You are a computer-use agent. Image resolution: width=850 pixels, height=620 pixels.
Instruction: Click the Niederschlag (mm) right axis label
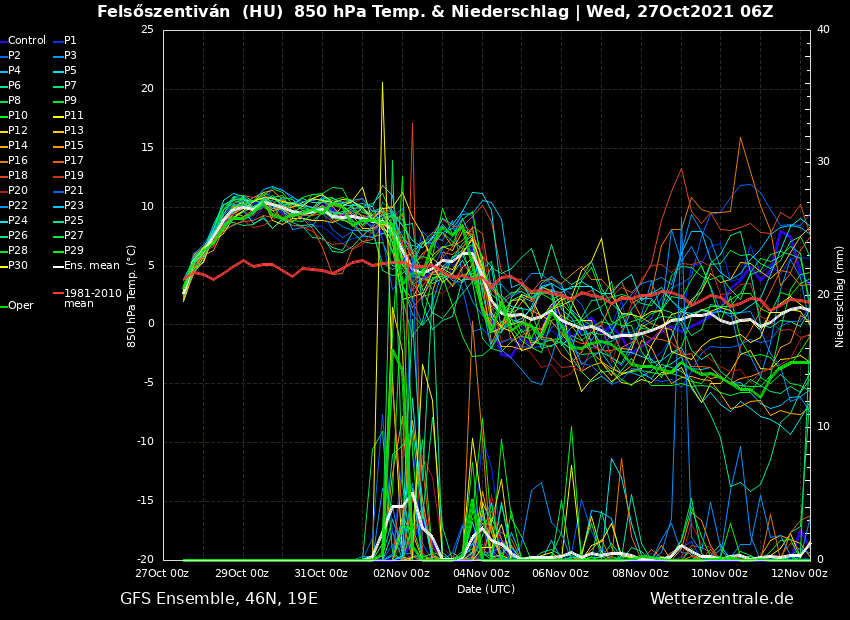840,296
